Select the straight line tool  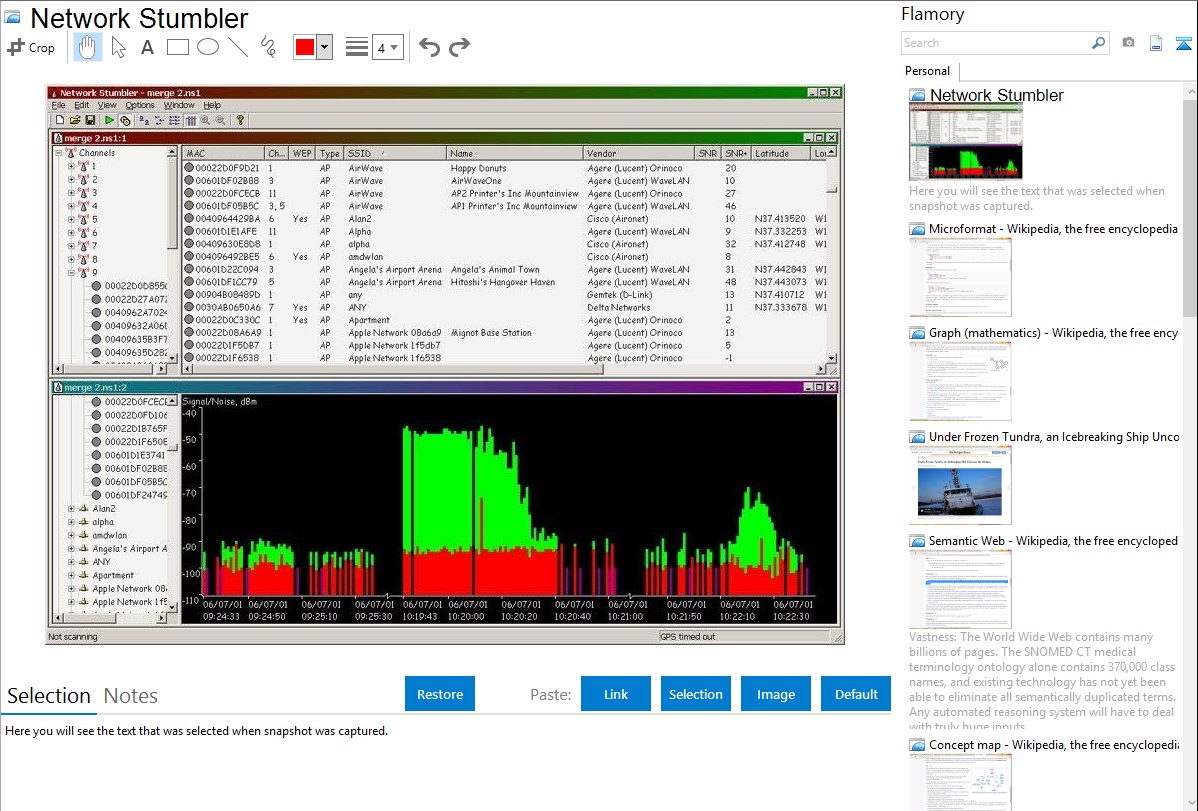point(238,47)
